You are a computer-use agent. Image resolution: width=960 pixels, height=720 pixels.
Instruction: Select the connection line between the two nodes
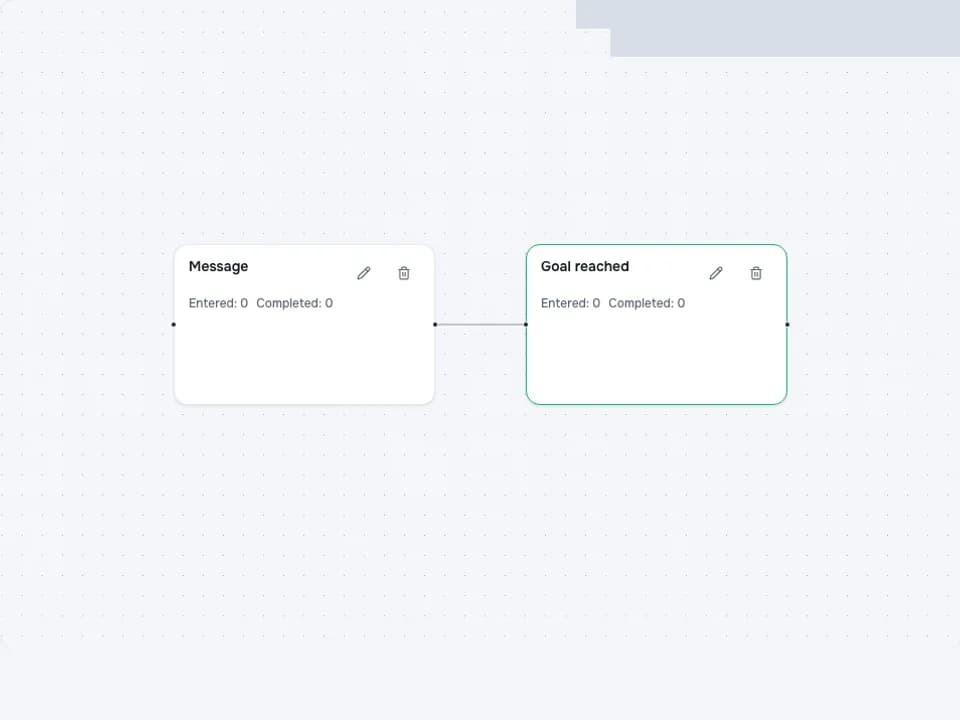point(481,324)
